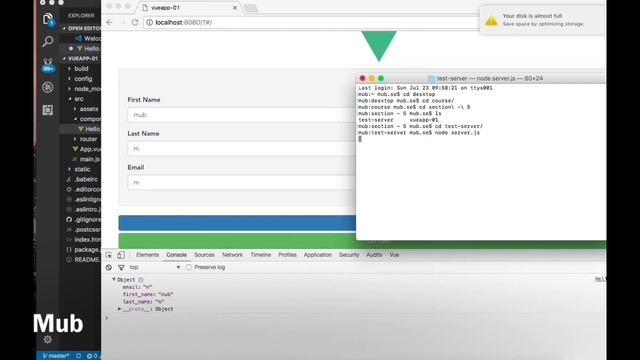Click the blue form button
640x360 pixels.
[237, 223]
